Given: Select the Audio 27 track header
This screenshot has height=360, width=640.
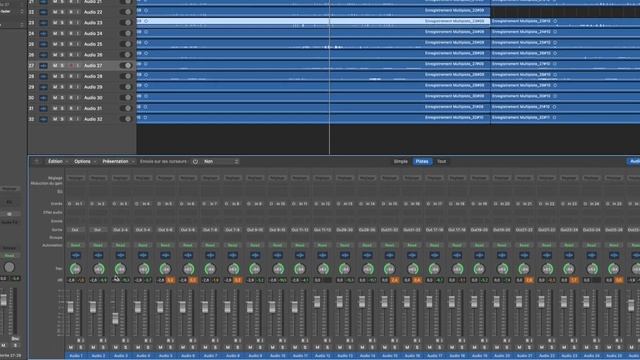Looking at the screenshot, I should (82, 66).
